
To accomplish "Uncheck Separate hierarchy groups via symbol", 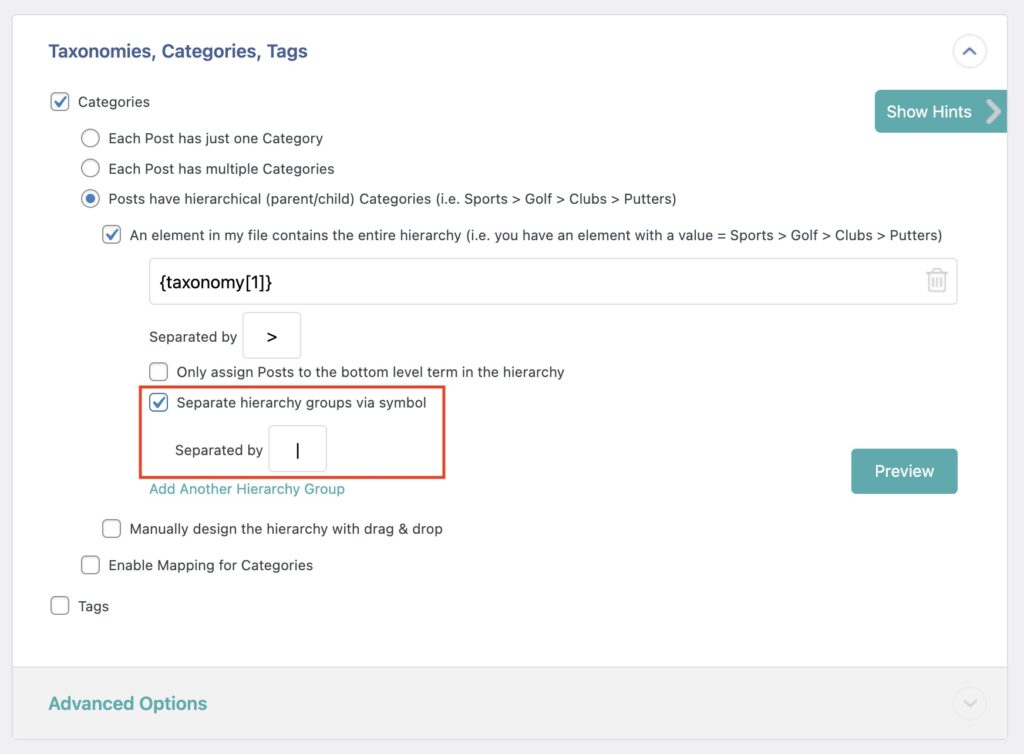I will tap(159, 403).
